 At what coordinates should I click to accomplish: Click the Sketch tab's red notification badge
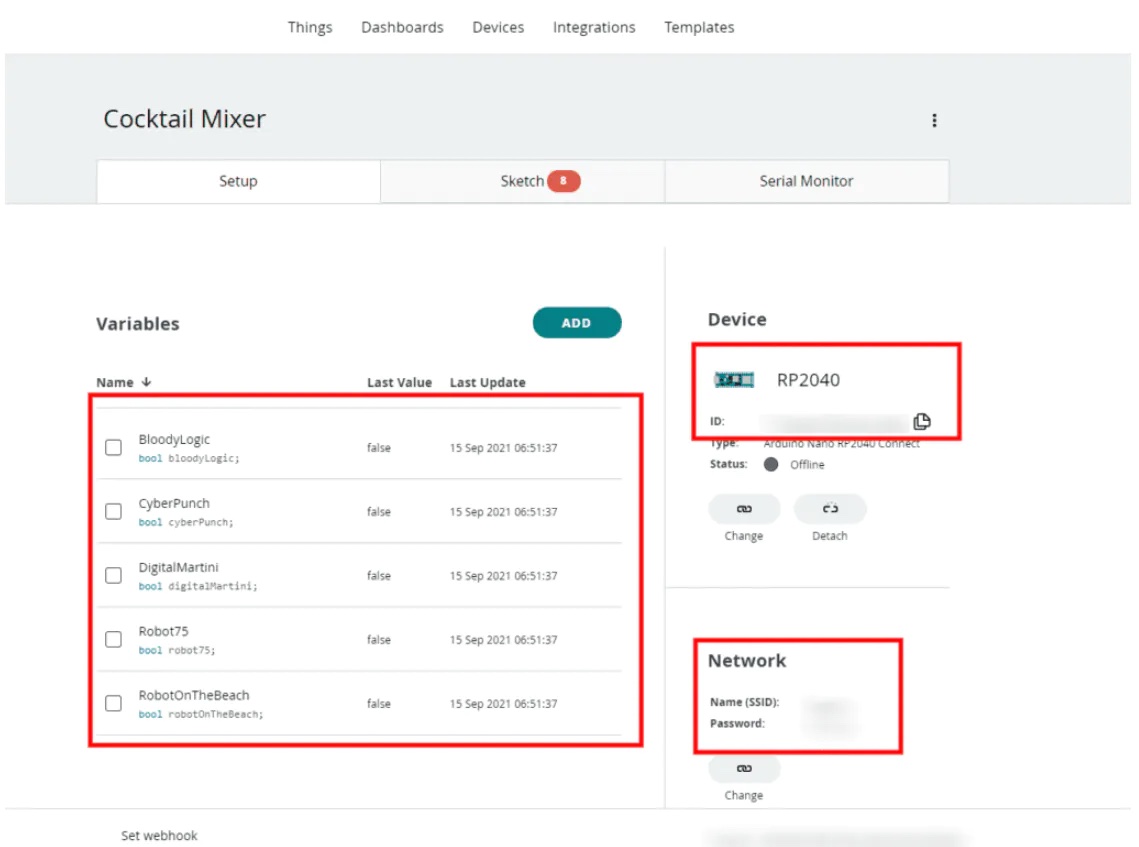563,181
